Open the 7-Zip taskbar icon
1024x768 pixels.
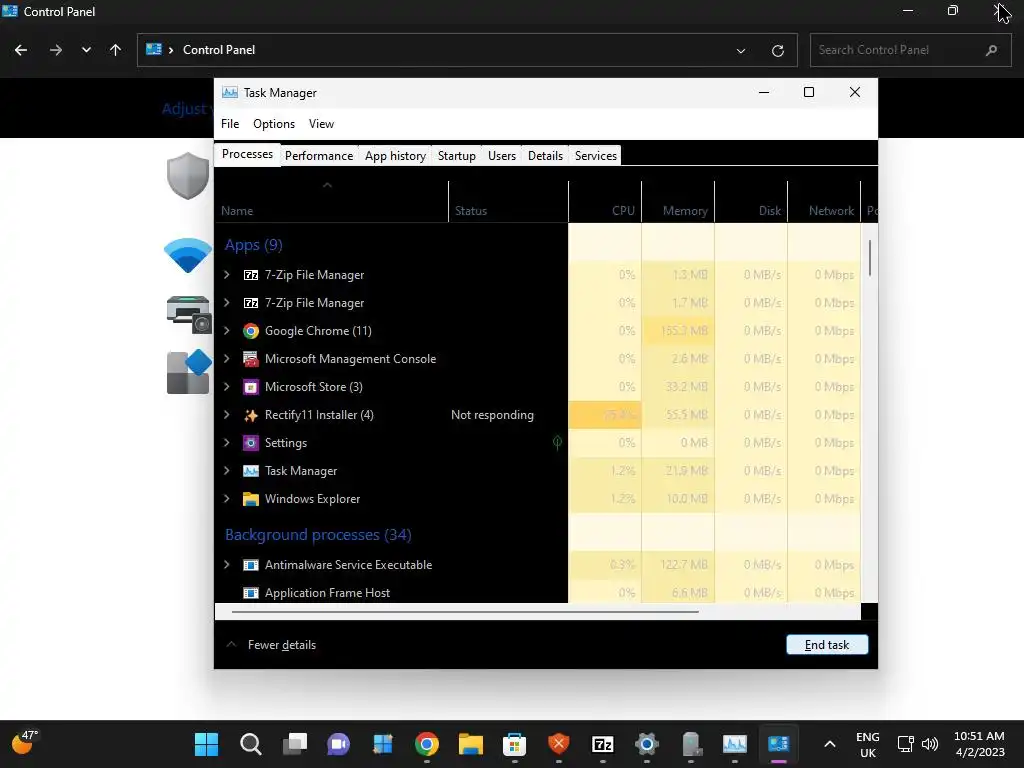tap(603, 744)
